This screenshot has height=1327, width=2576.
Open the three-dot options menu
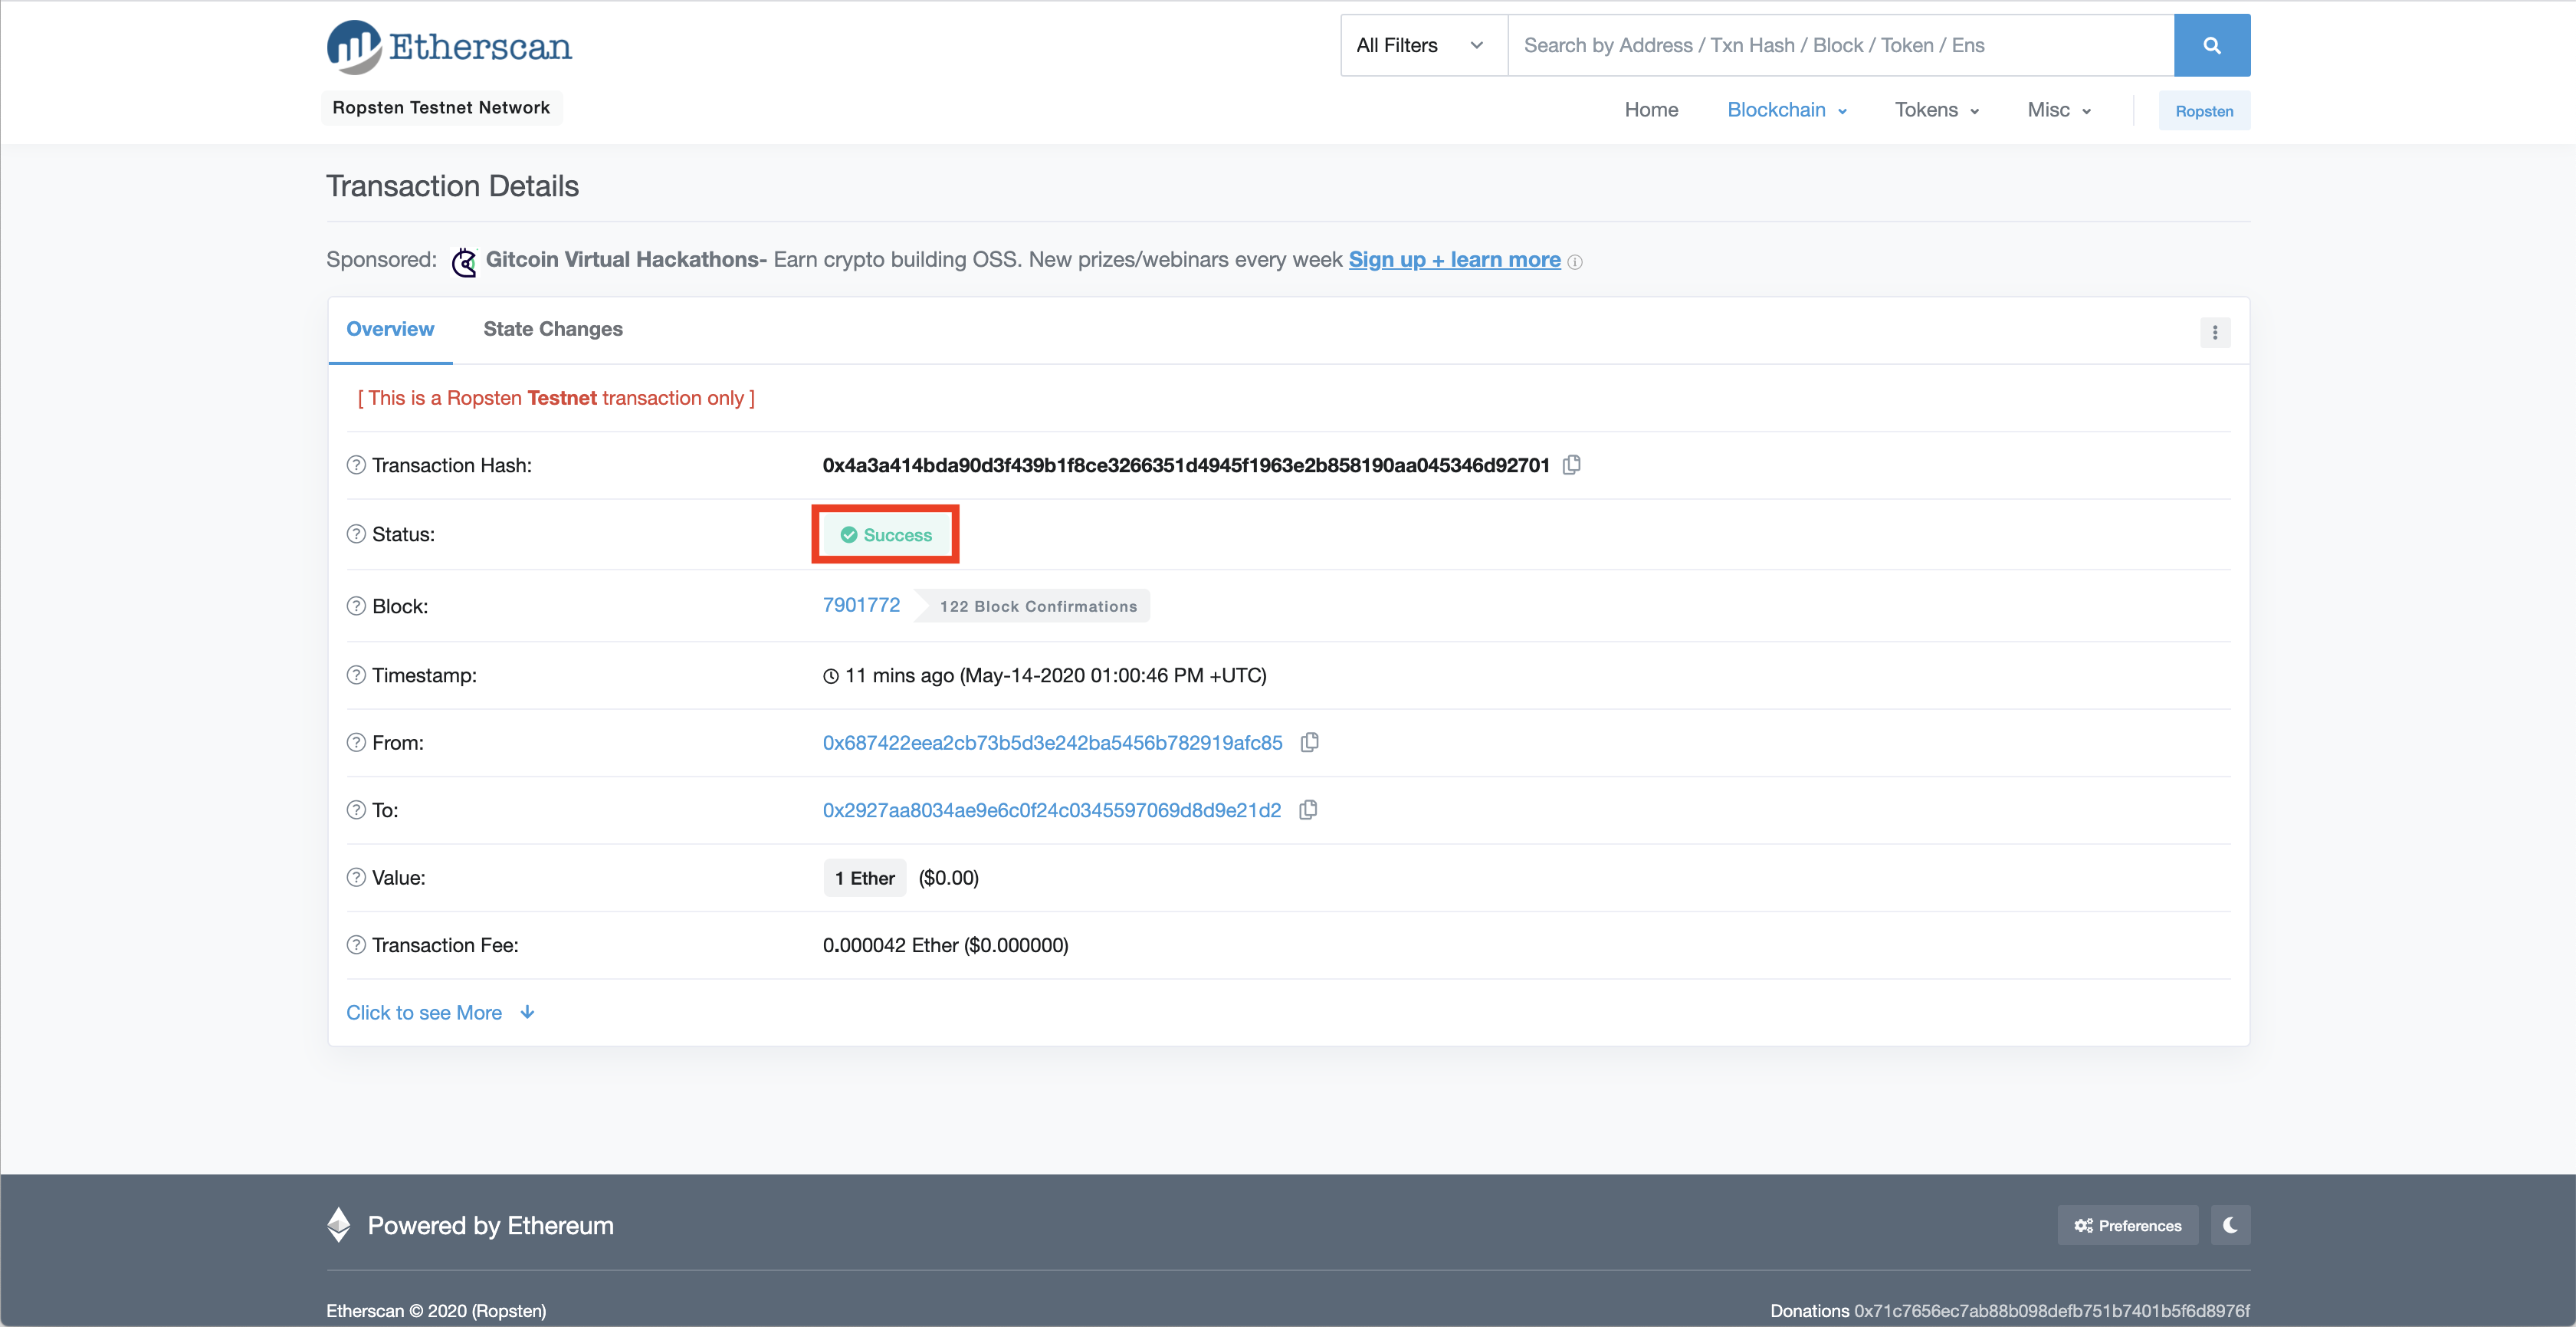click(2214, 332)
